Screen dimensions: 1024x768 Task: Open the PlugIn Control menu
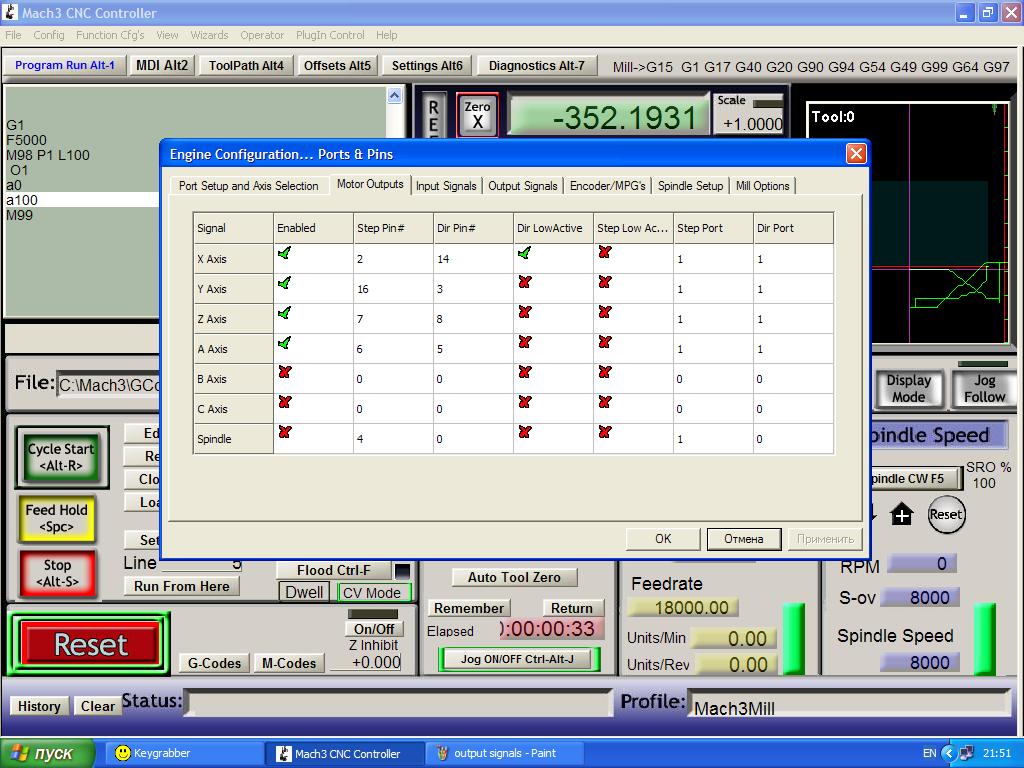[330, 35]
